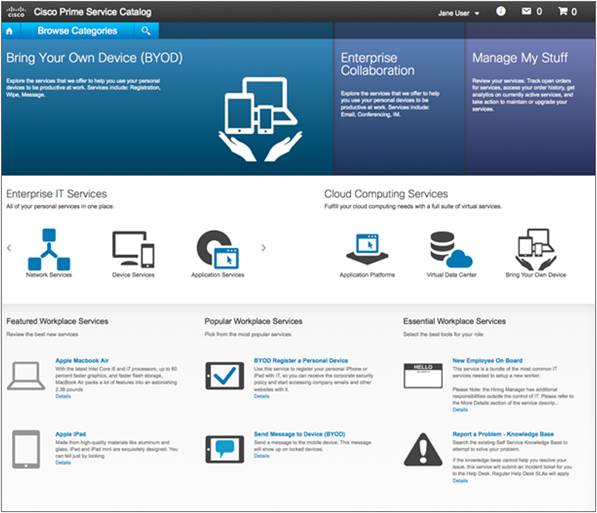Click the Cisco Prime Service Catalog title
Image resolution: width=597 pixels, height=513 pixels.
tap(93, 12)
